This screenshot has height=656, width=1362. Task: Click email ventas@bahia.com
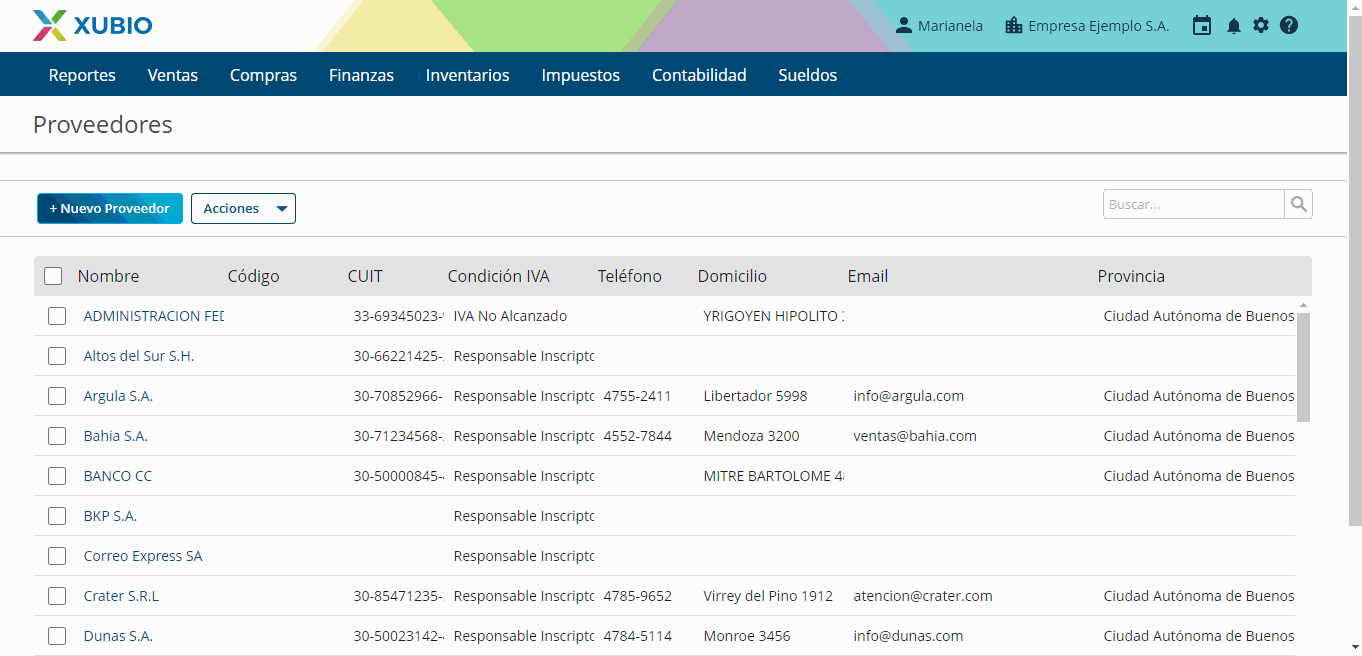915,436
